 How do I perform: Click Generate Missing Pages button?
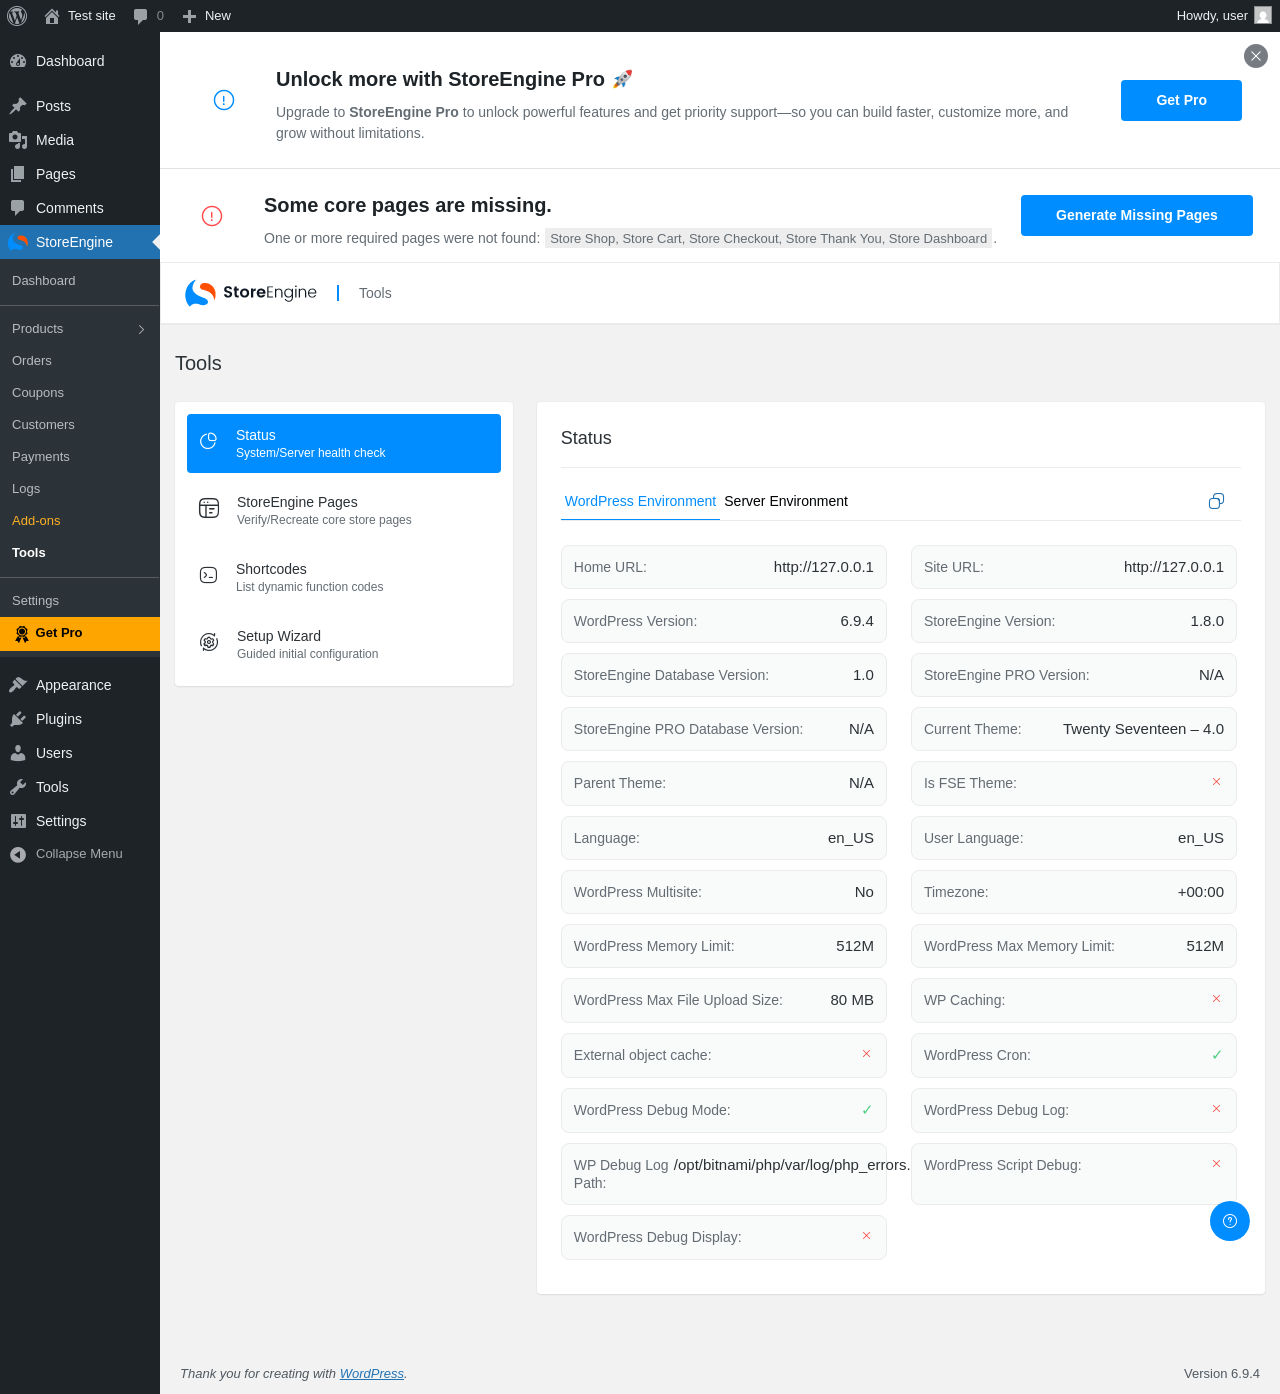click(1137, 215)
